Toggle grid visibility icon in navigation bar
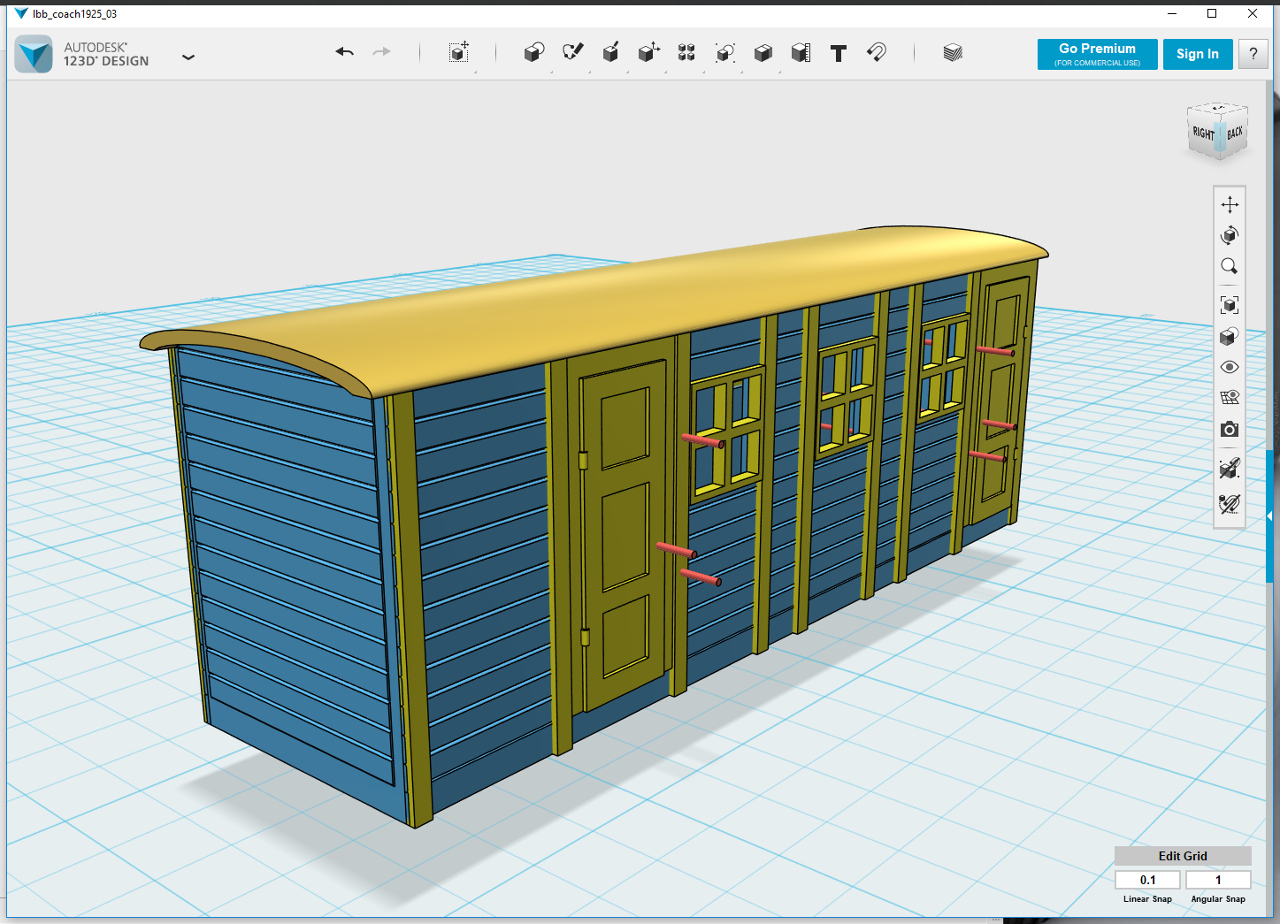Image resolution: width=1280 pixels, height=924 pixels. coord(1229,398)
